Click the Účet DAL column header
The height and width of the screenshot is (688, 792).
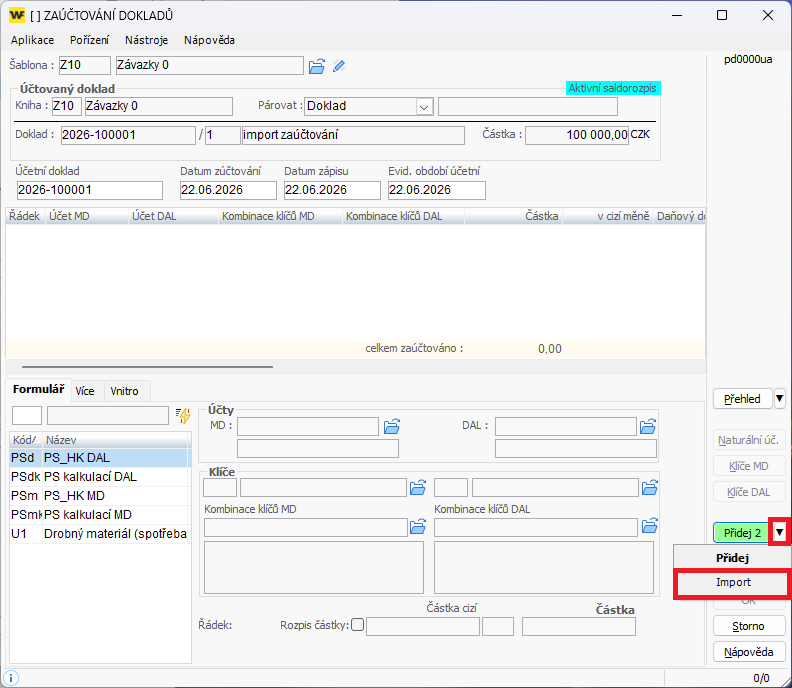click(173, 216)
